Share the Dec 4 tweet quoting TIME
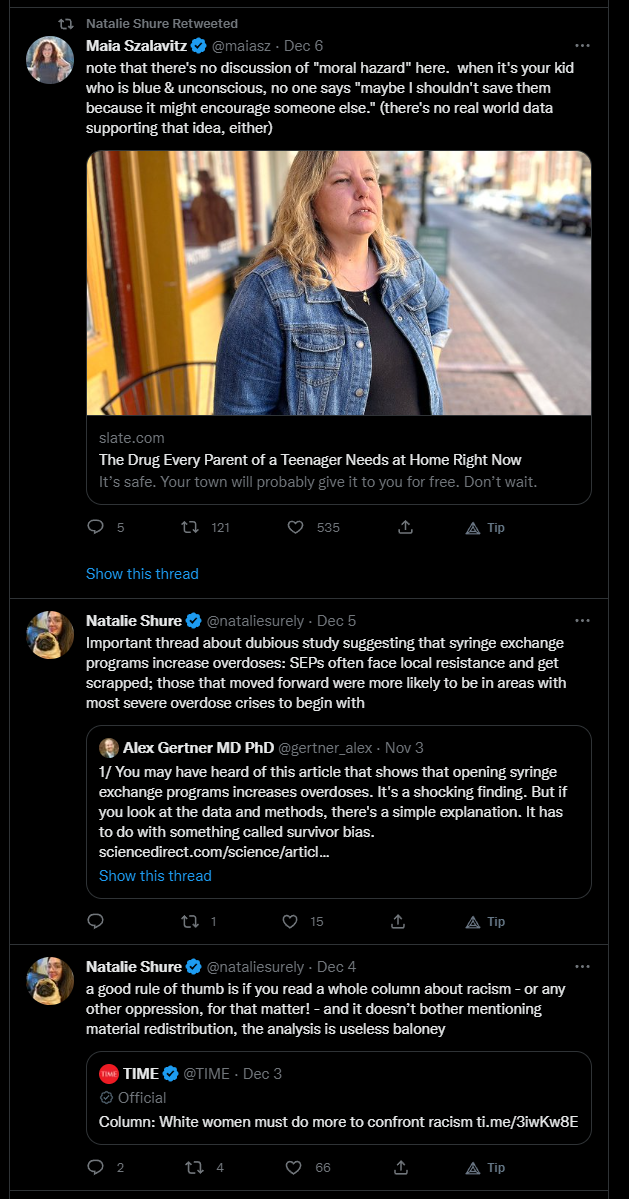 [x=400, y=1168]
